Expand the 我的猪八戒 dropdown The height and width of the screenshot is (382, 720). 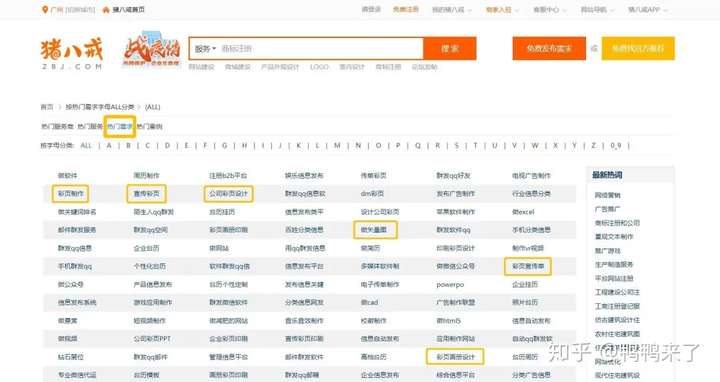point(451,10)
